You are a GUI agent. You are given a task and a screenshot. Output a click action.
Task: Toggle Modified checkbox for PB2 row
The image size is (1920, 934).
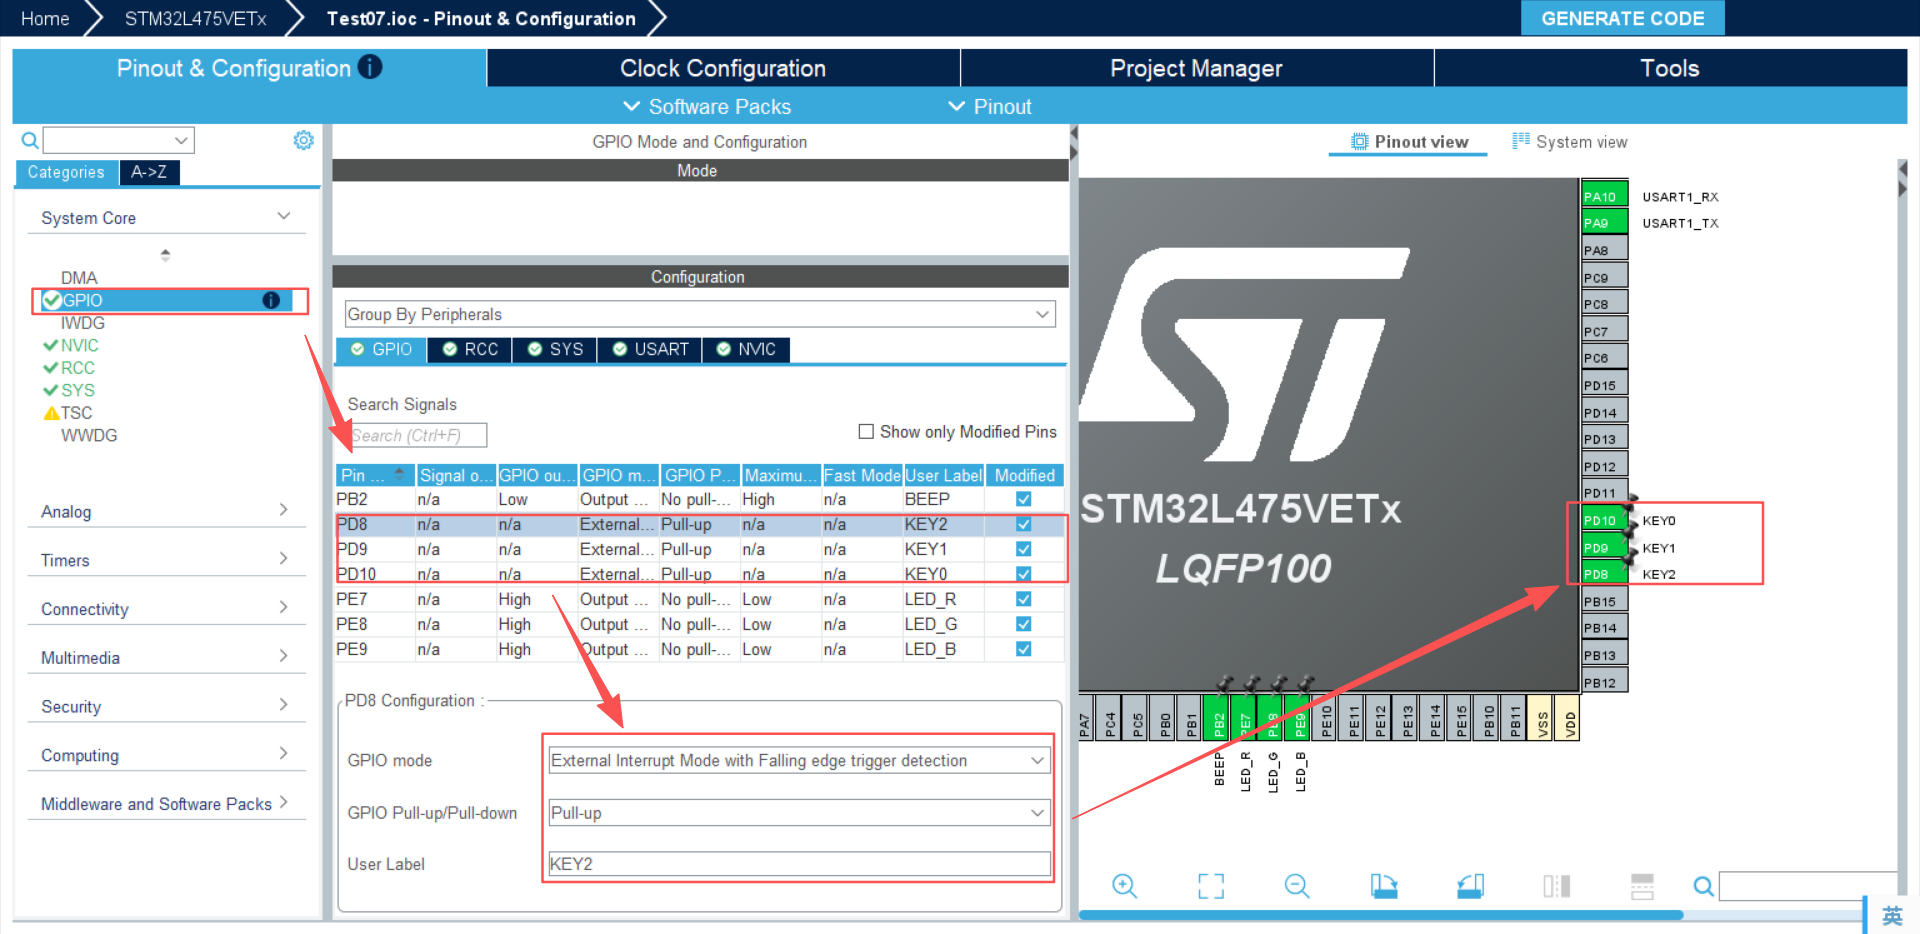[1023, 499]
